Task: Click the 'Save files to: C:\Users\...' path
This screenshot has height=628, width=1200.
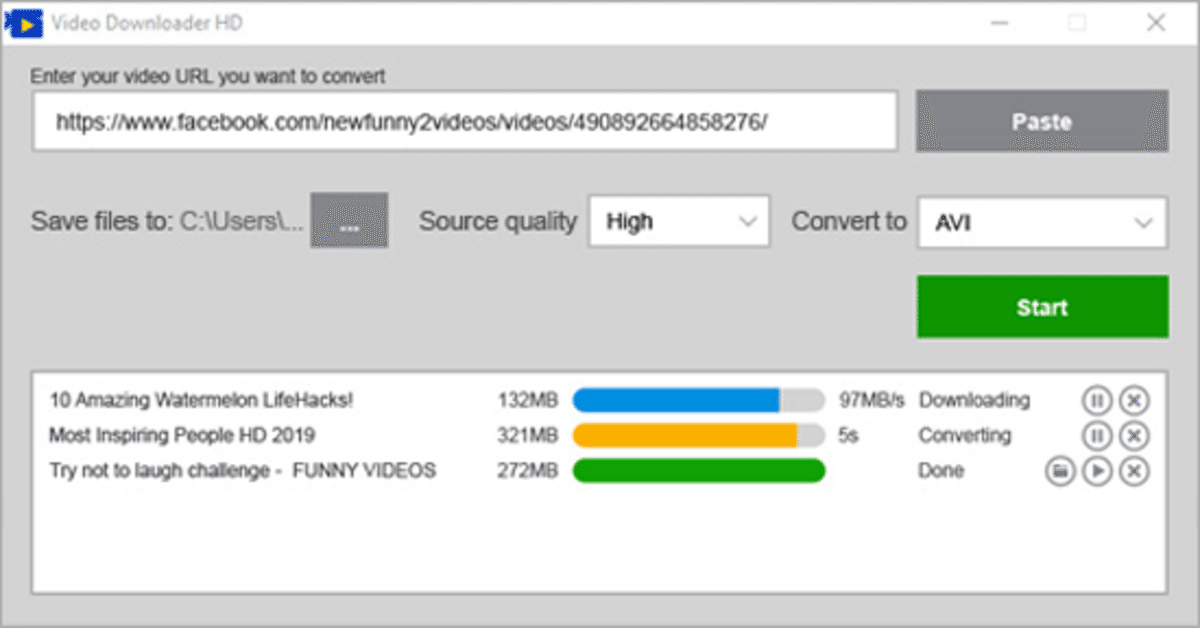Action: pyautogui.click(x=167, y=222)
